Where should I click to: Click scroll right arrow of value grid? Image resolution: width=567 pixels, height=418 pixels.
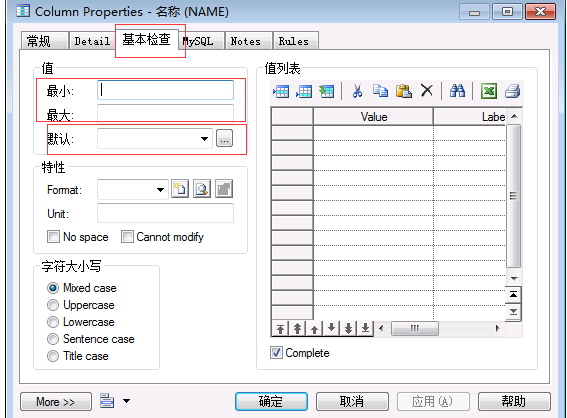click(x=498, y=329)
